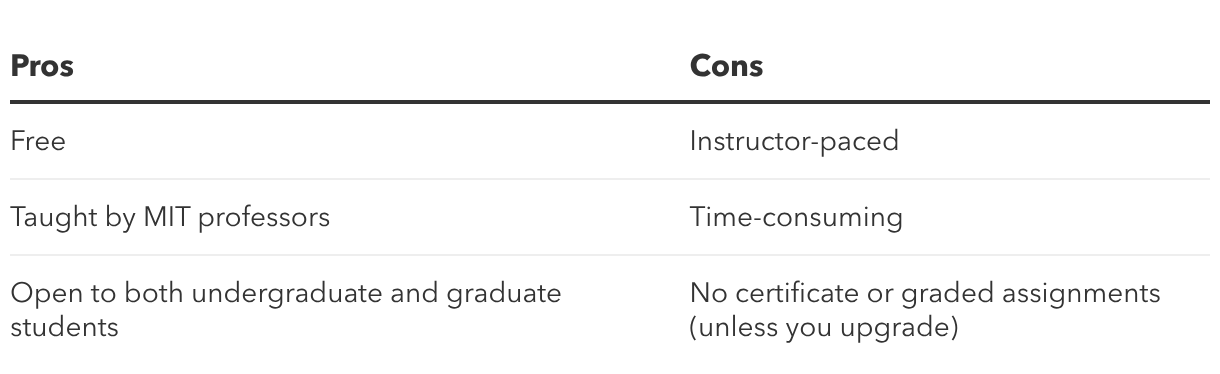This screenshot has width=1220, height=374.
Task: Click the word upgrade
Action: point(890,328)
